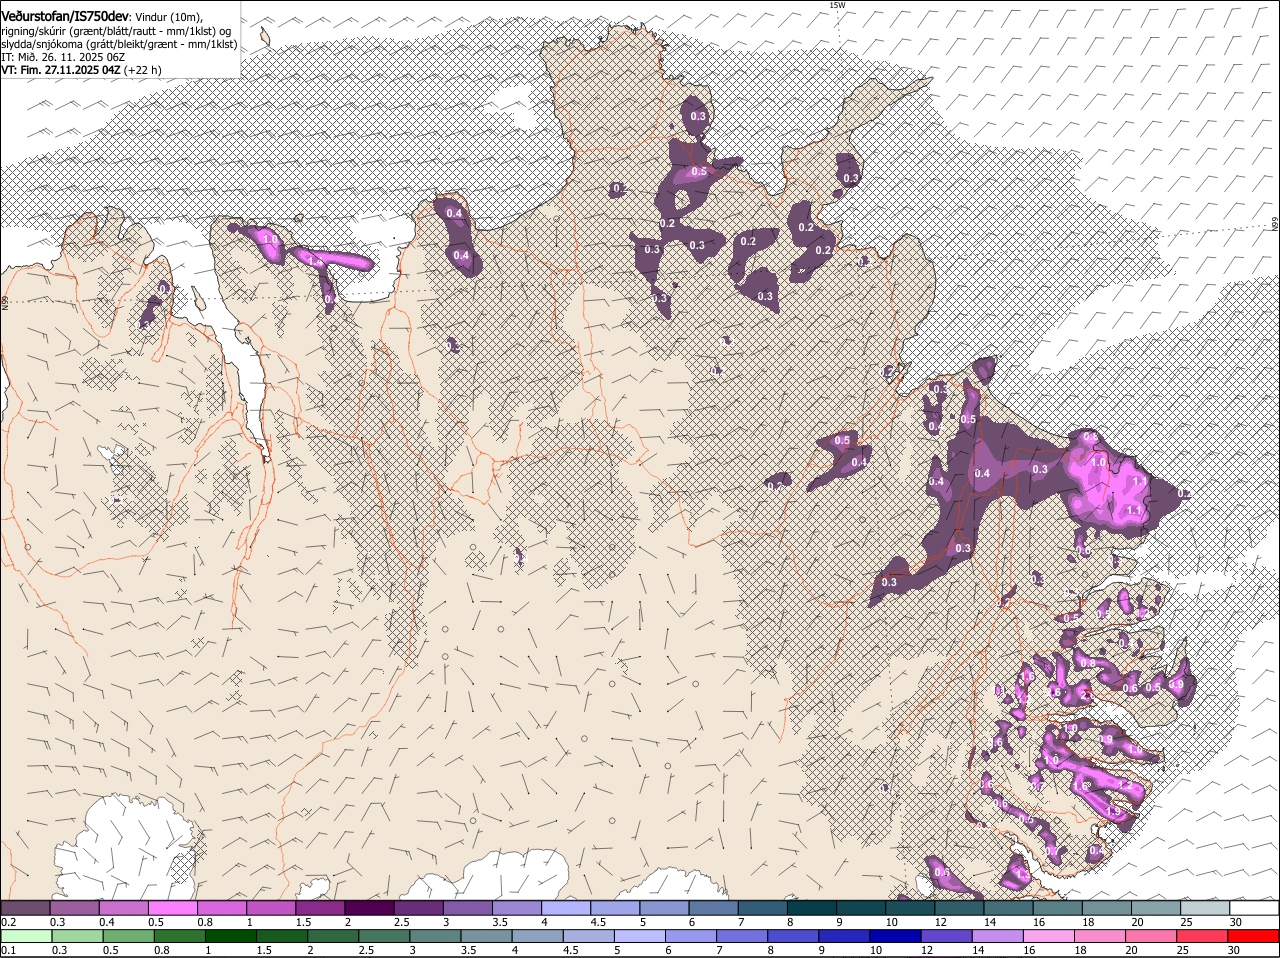Click top-row dark teal swatch between 8 and 9
1280x958 pixels.
(812, 907)
